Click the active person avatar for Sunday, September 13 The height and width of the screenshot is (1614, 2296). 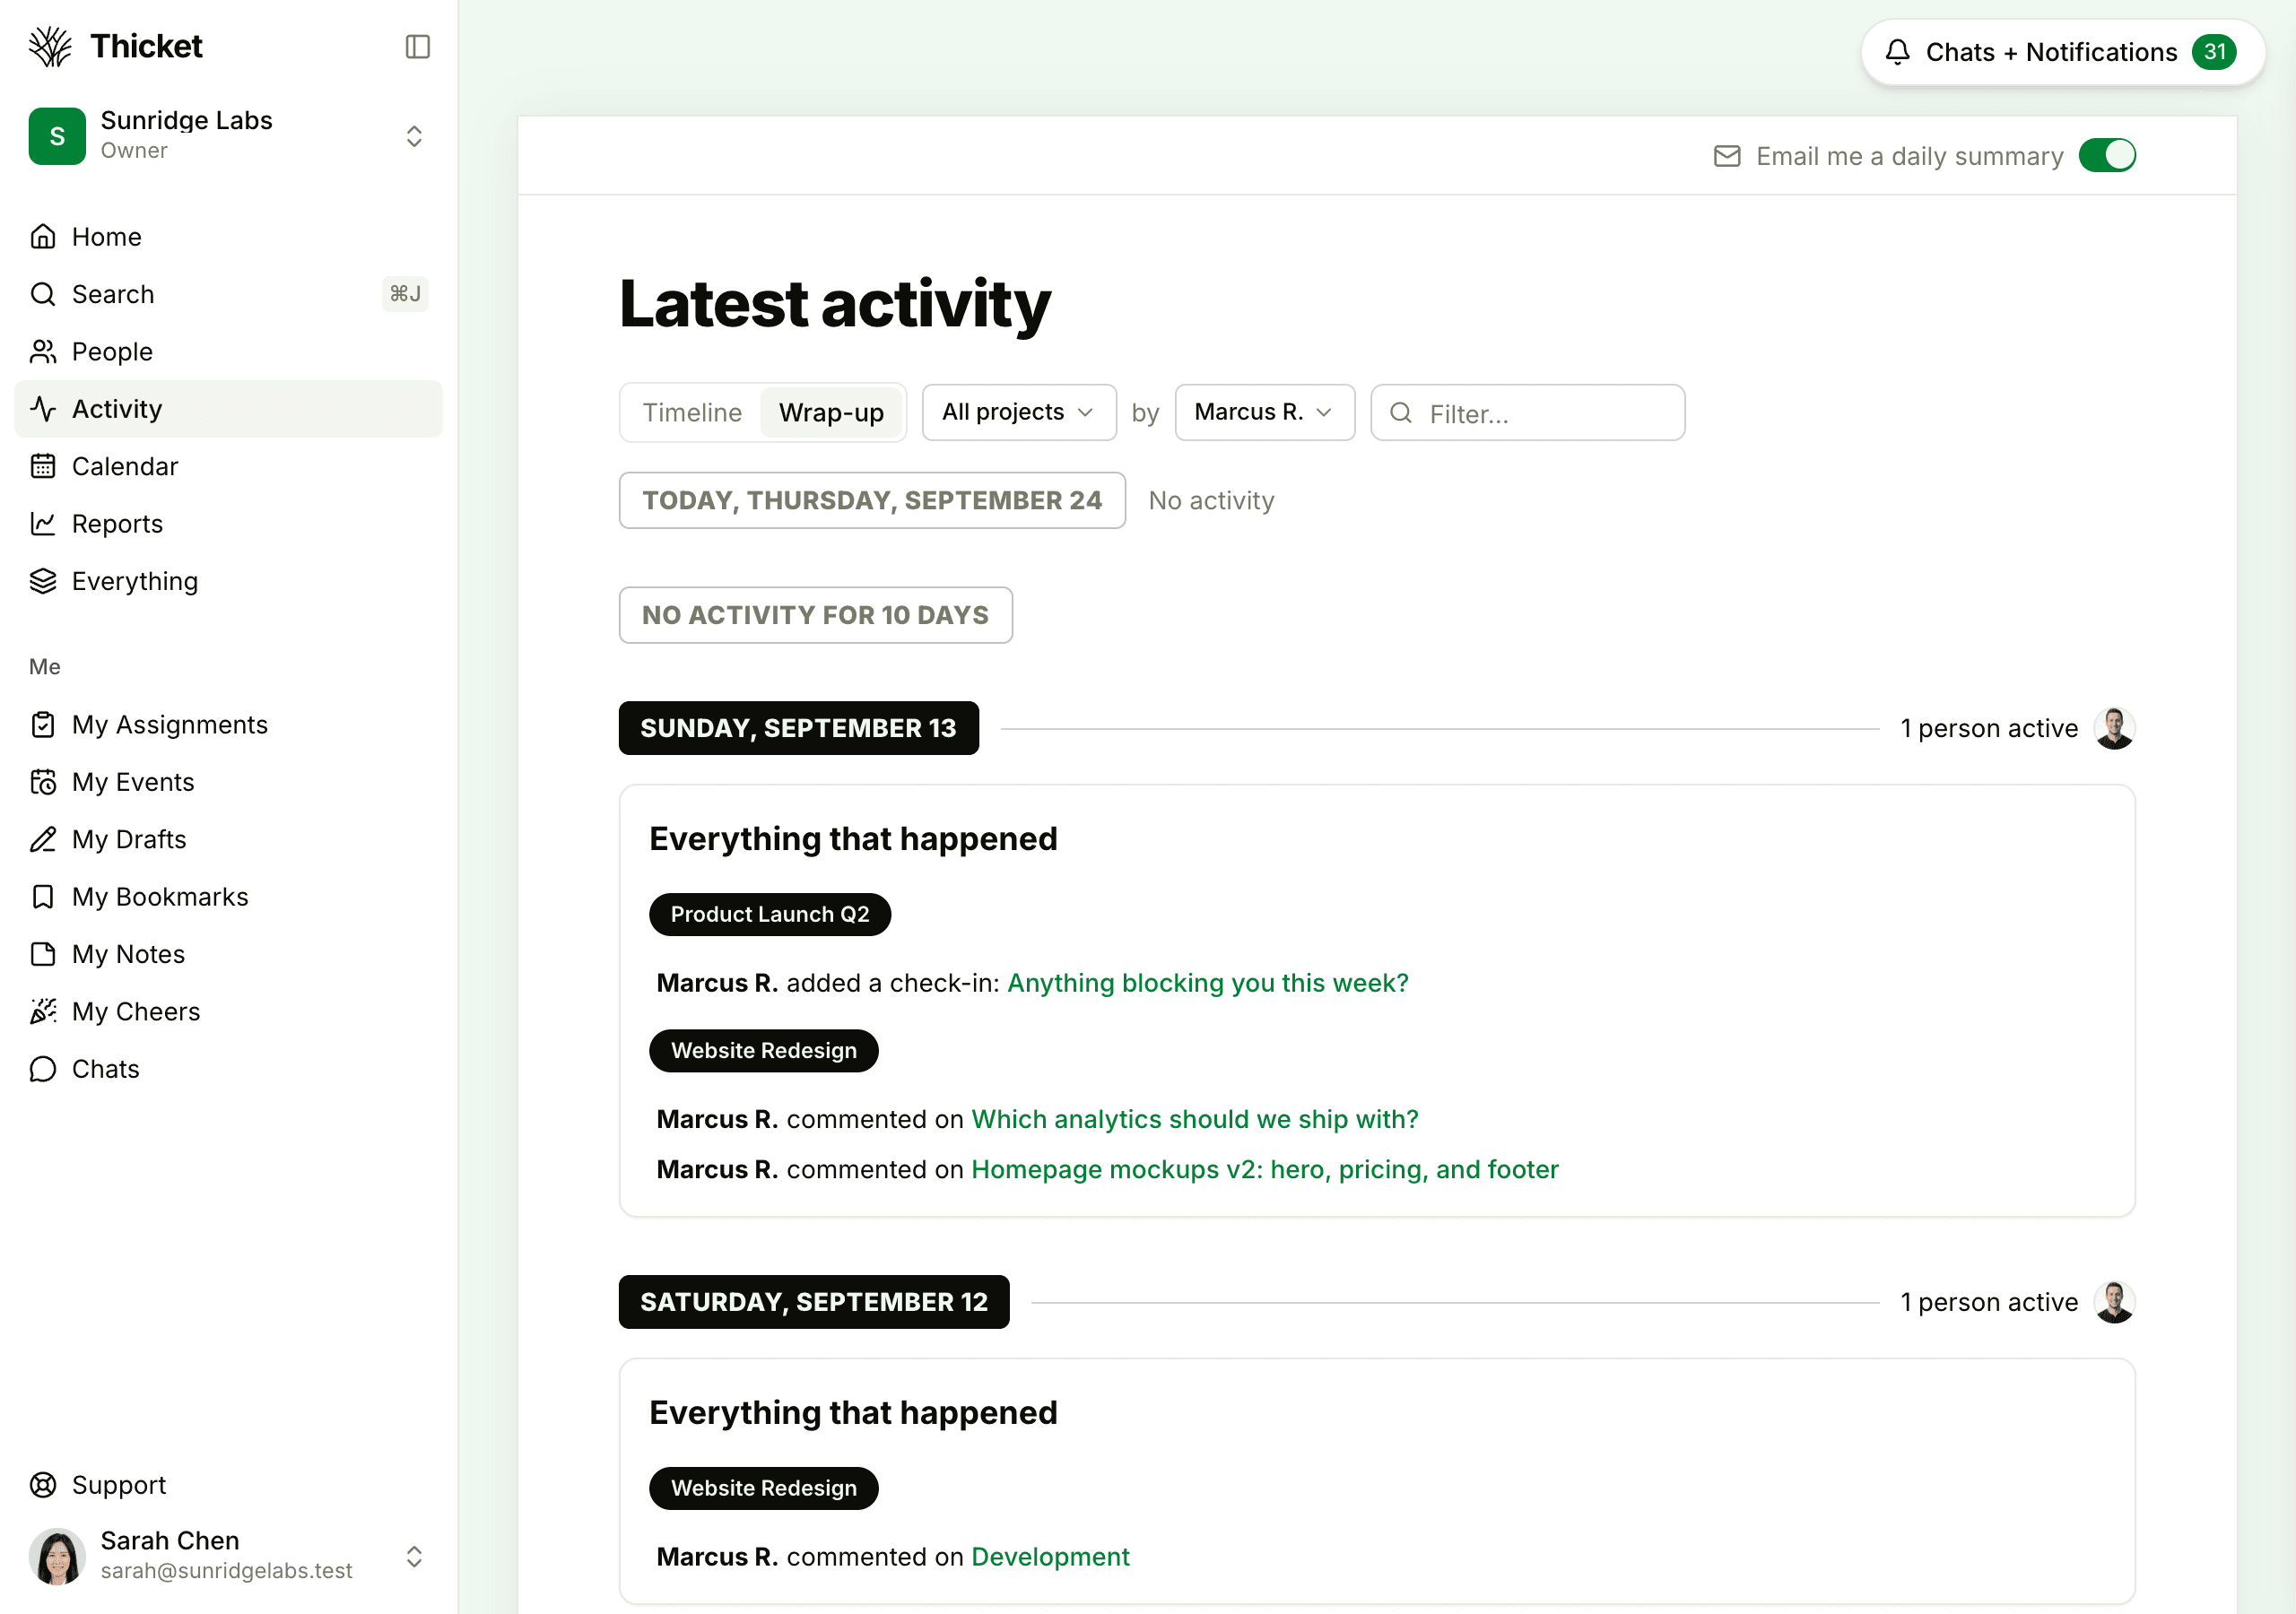pyautogui.click(x=2114, y=728)
